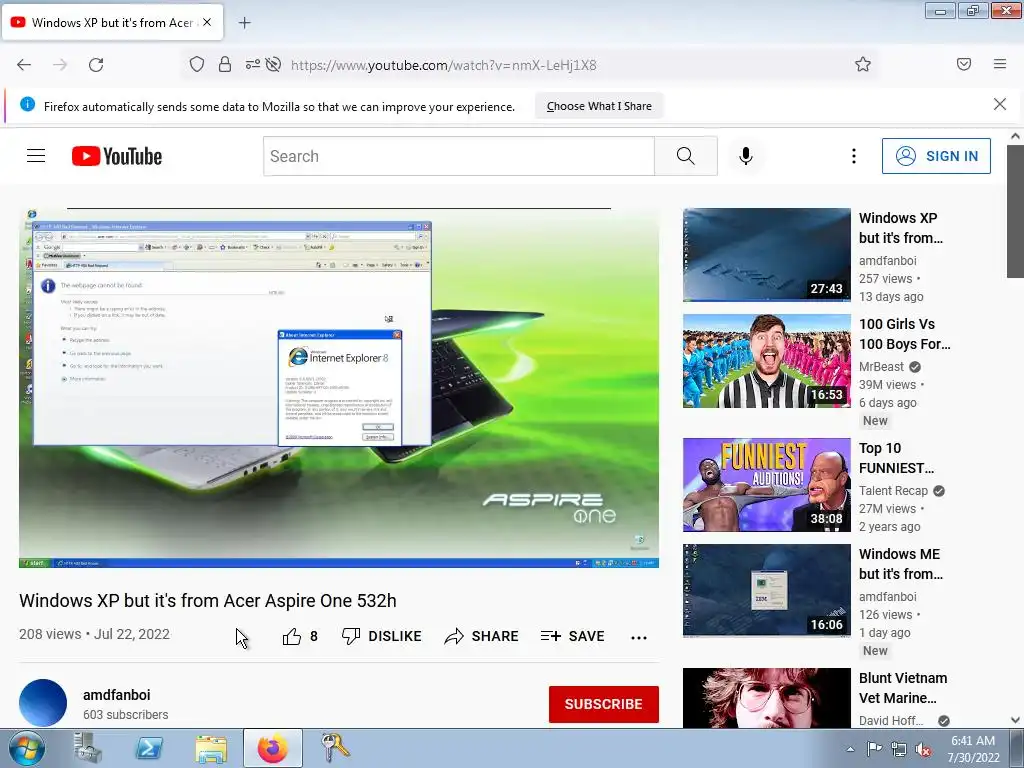Click Choose What I Share button
1024x768 pixels.
point(599,106)
